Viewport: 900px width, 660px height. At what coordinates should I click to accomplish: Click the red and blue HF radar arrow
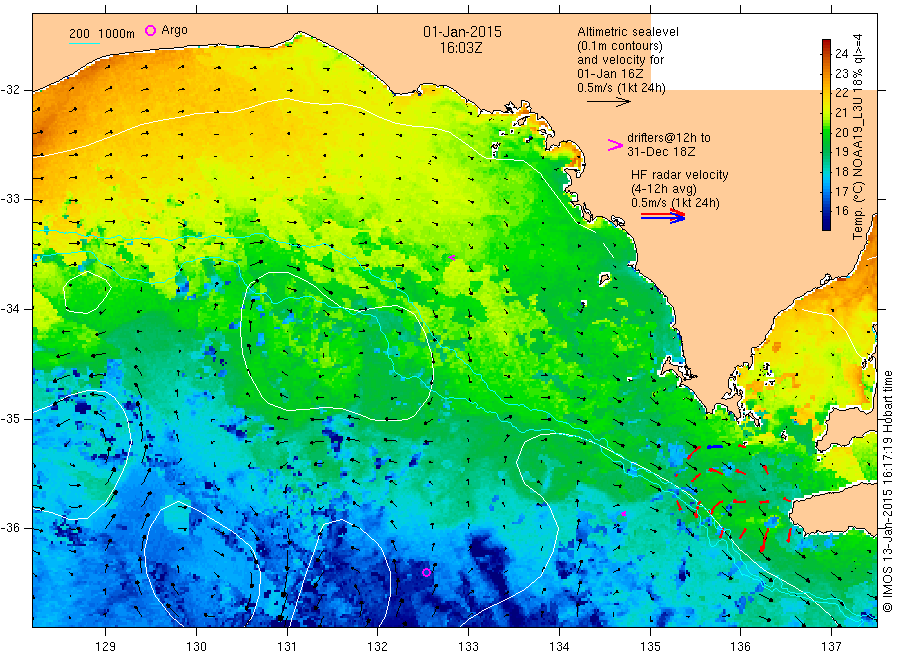663,216
